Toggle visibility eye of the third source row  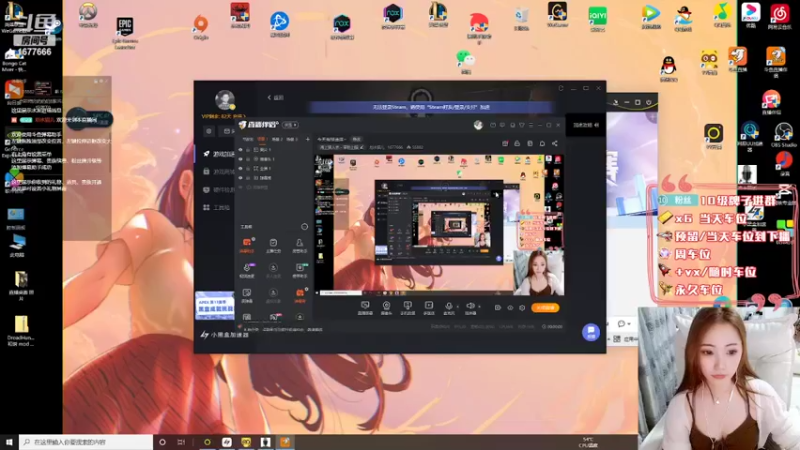(x=240, y=168)
